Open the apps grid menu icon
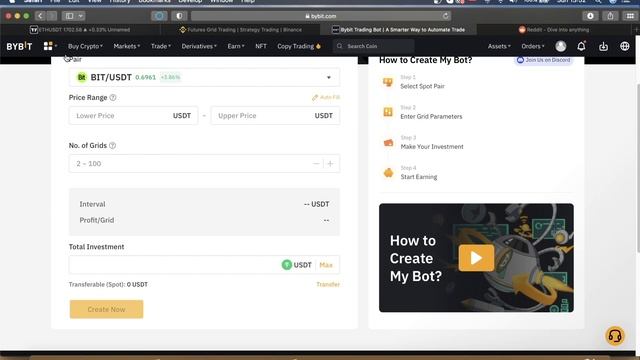 48,46
